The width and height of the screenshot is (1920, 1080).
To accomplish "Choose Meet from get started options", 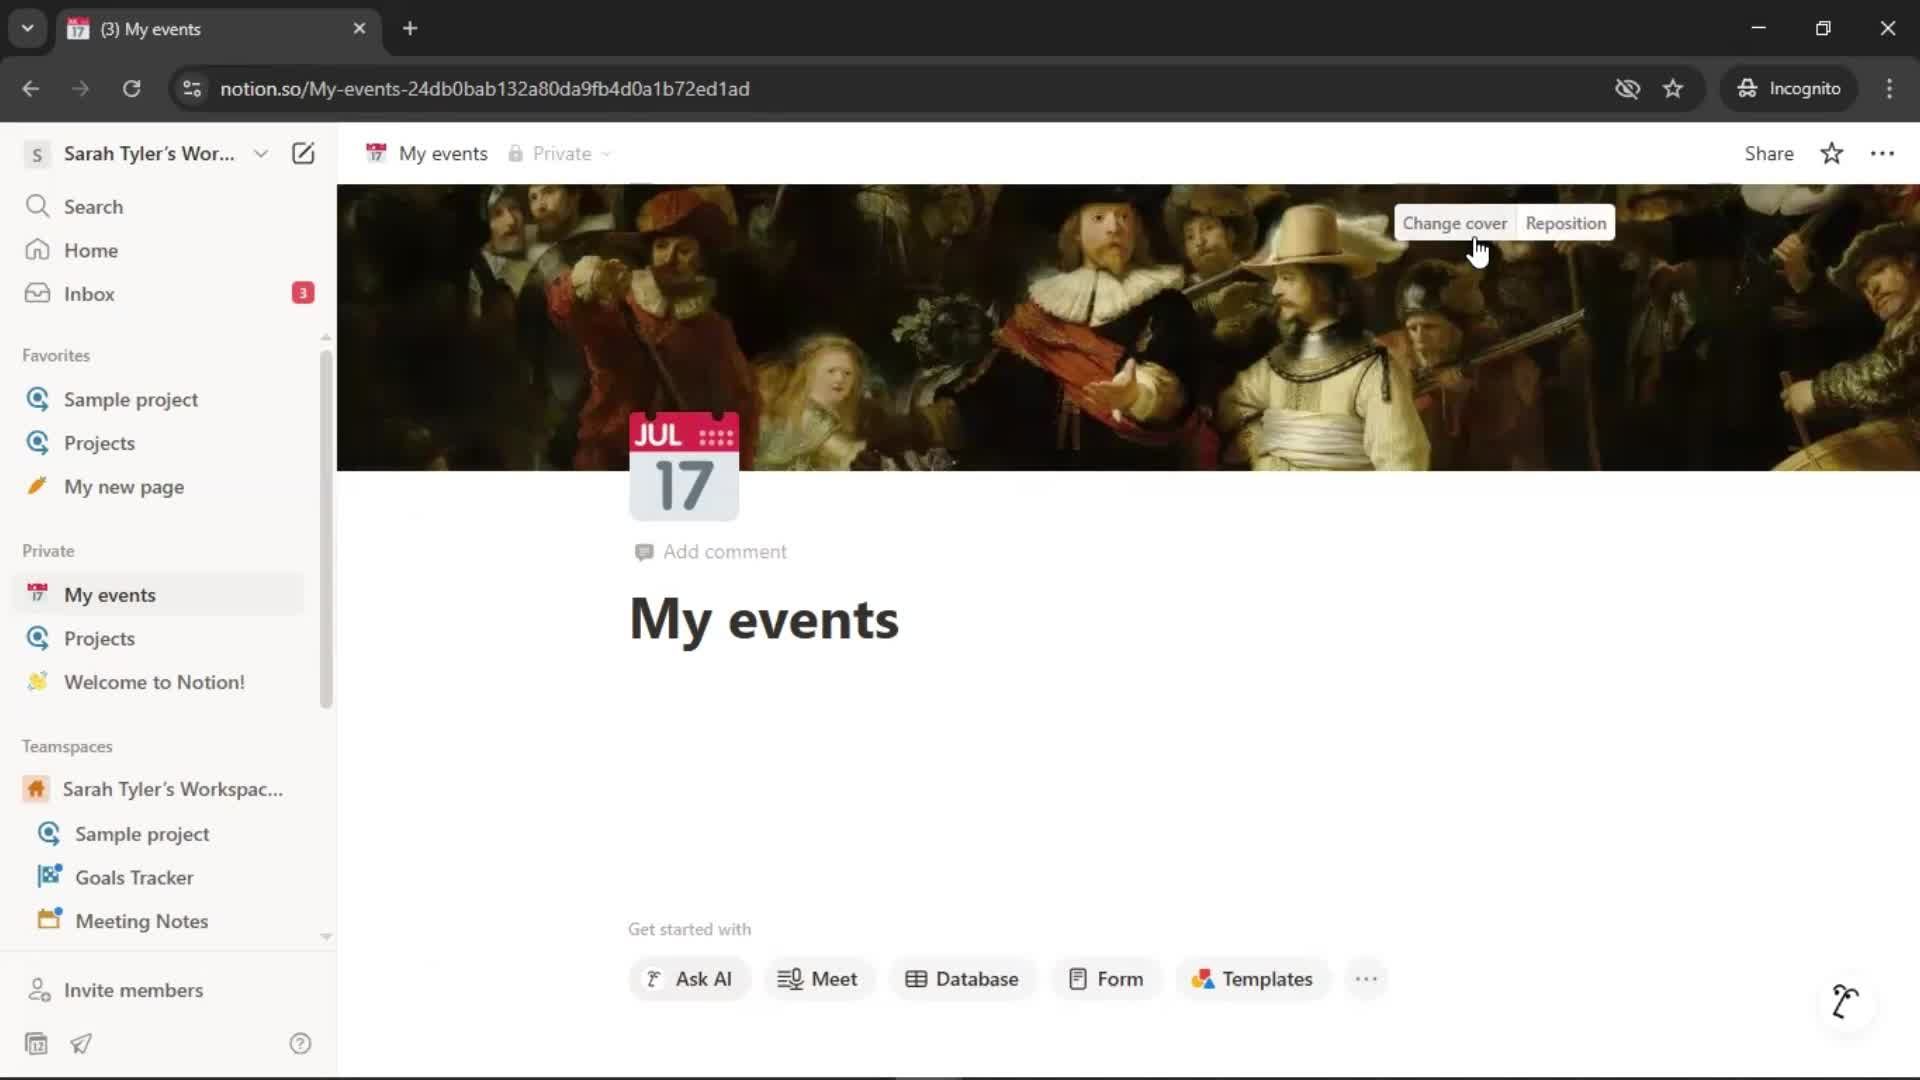I will [x=819, y=979].
